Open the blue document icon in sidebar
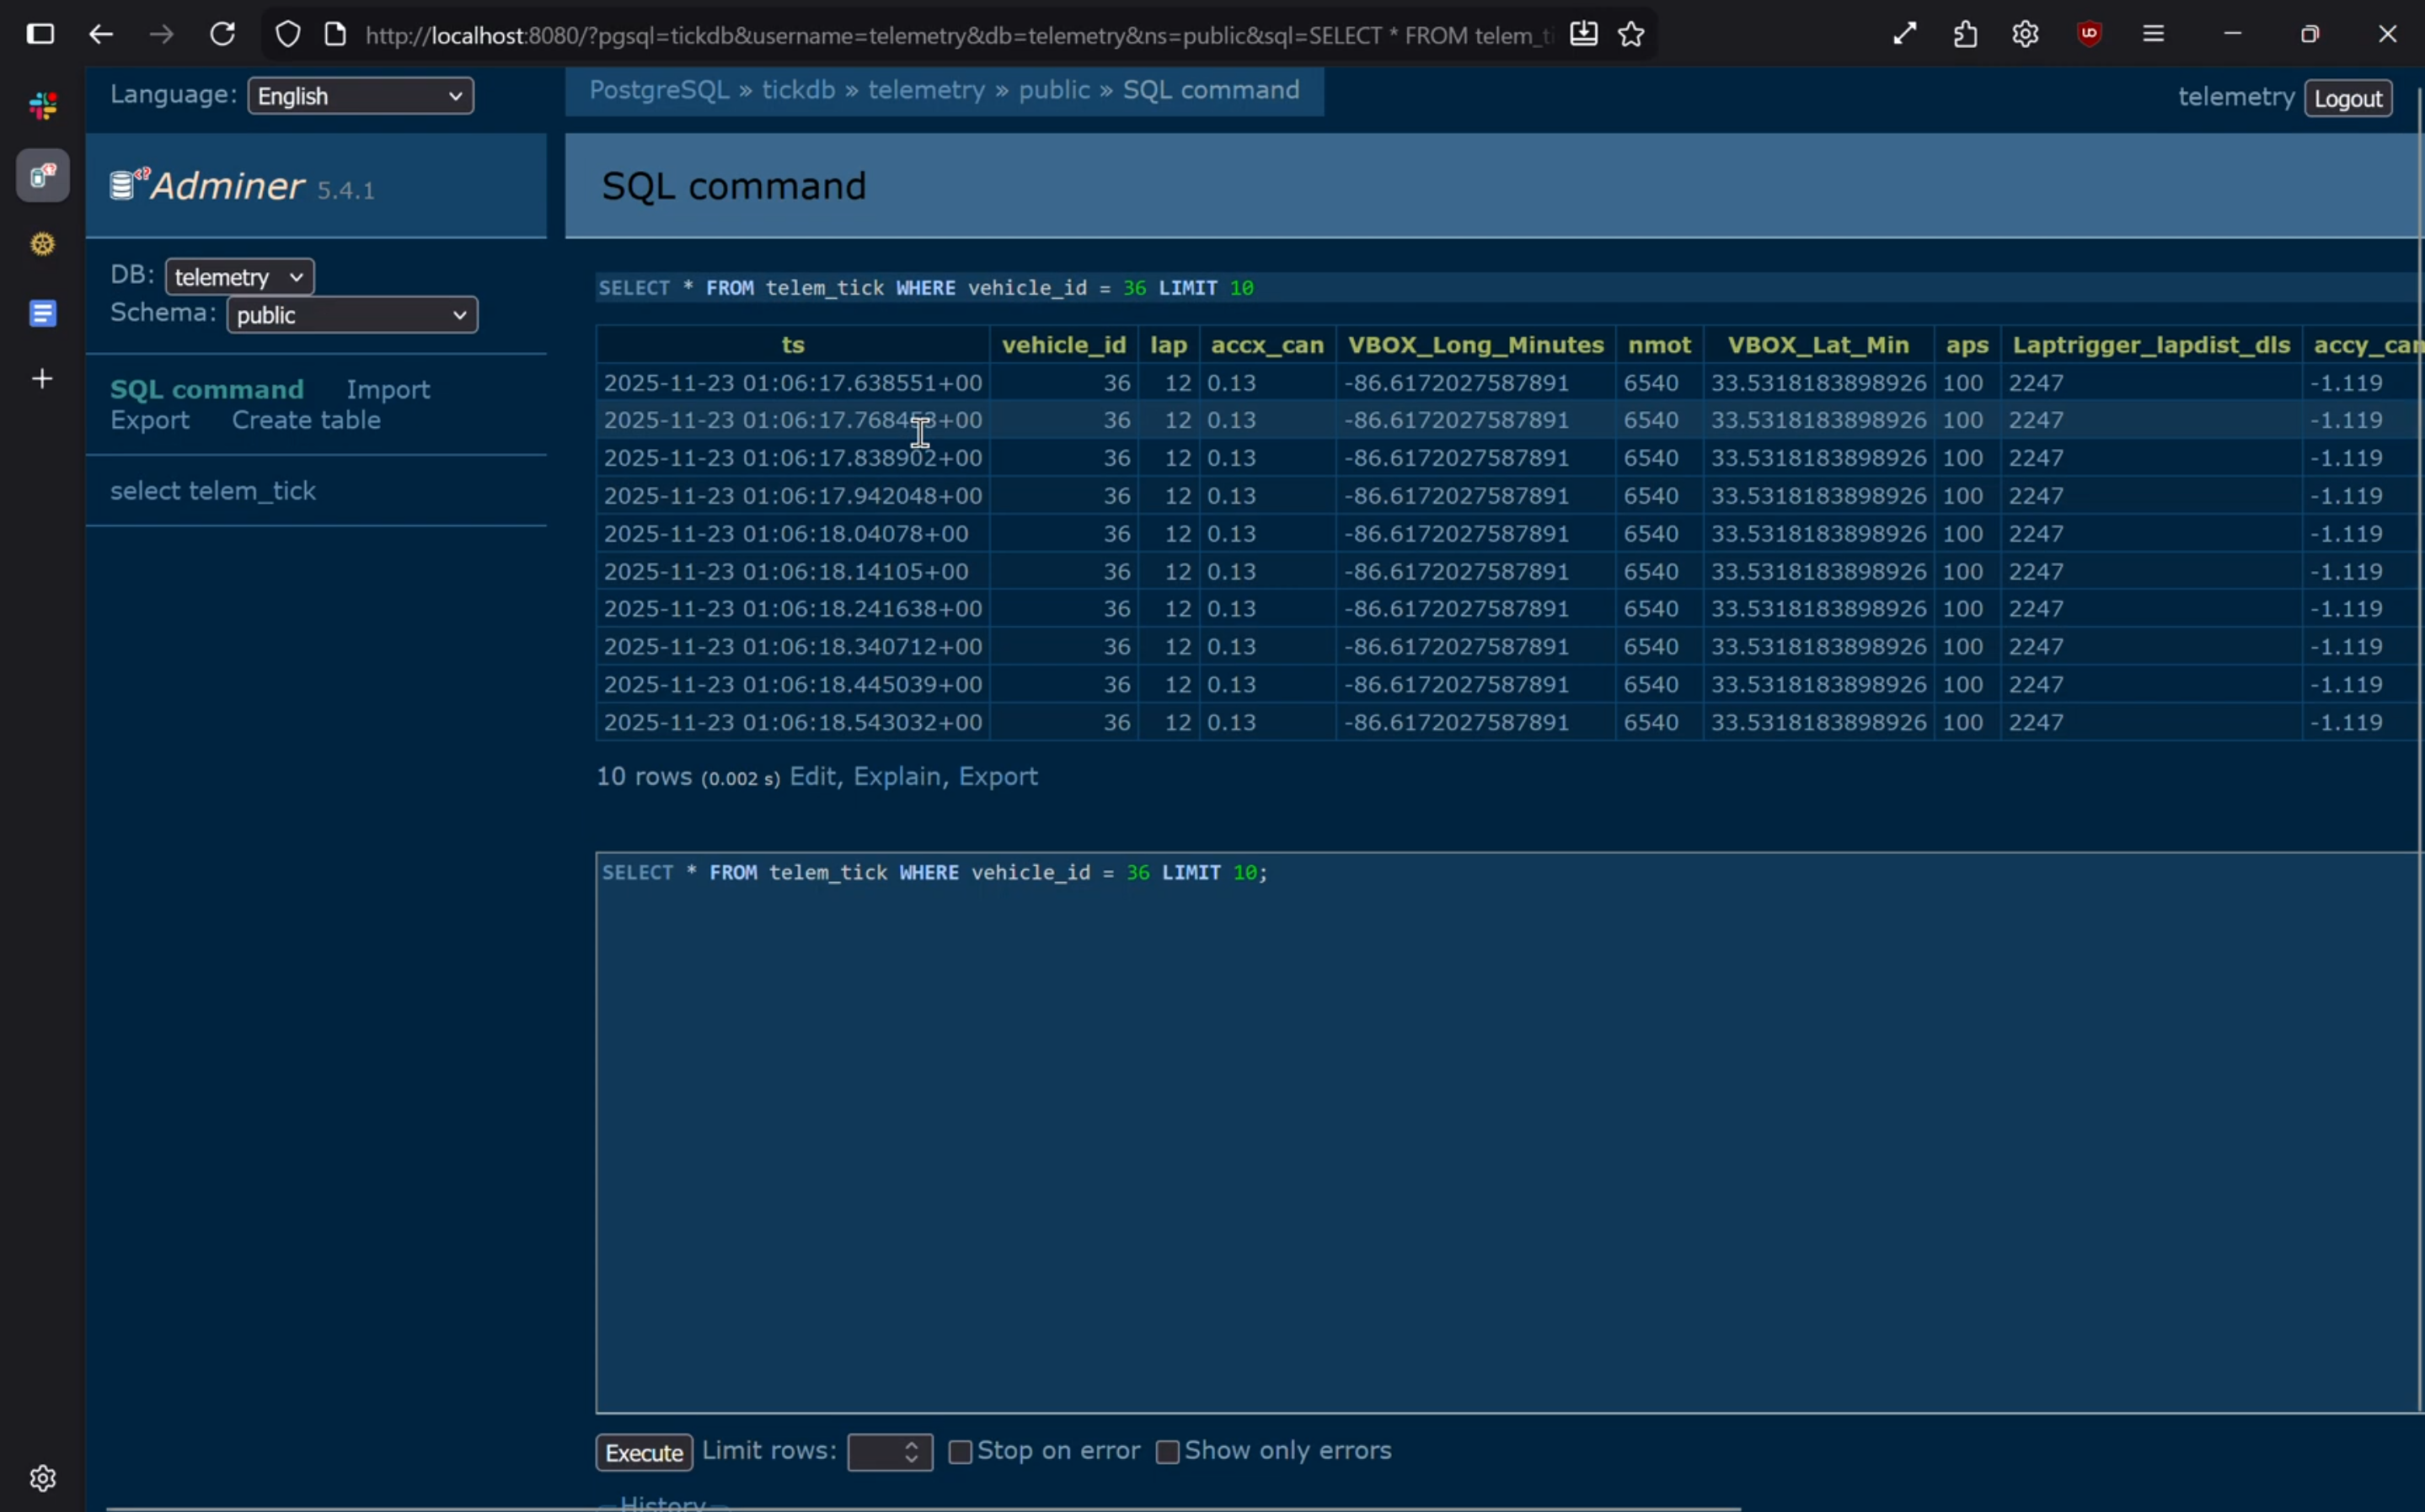The image size is (2425, 1512). [42, 313]
